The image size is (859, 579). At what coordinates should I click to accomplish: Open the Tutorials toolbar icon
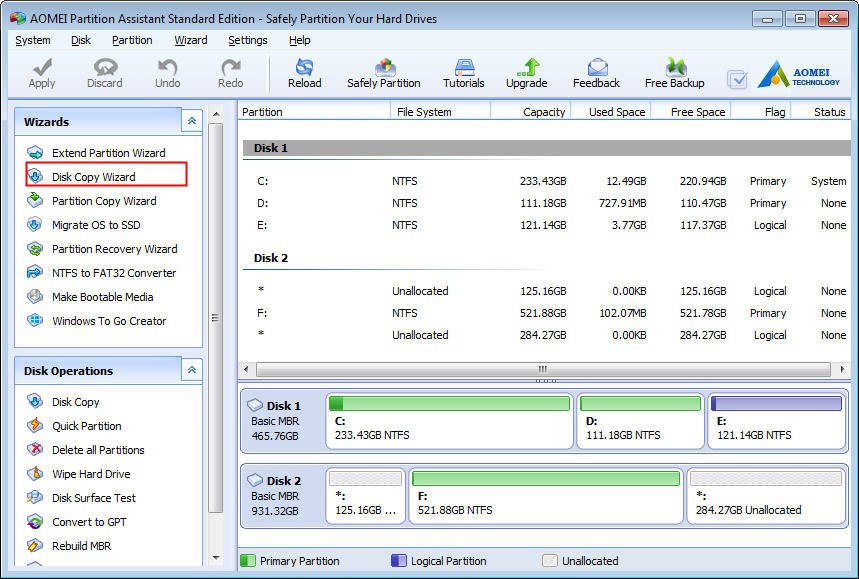[464, 67]
